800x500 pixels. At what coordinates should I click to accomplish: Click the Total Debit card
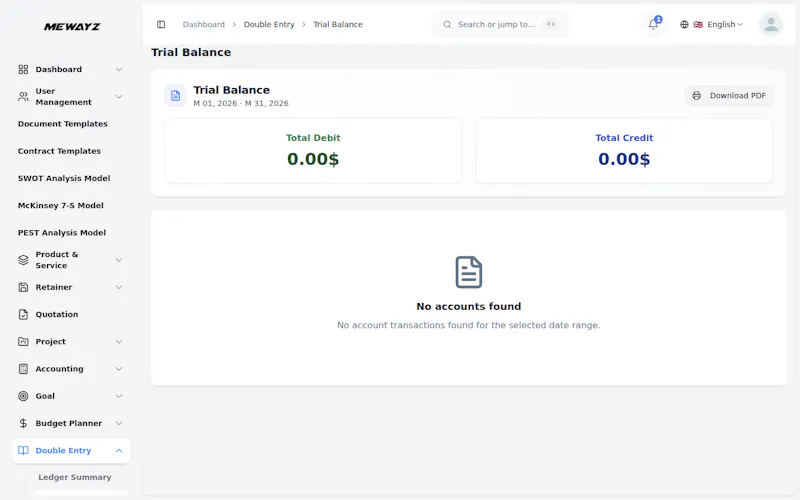(x=313, y=151)
